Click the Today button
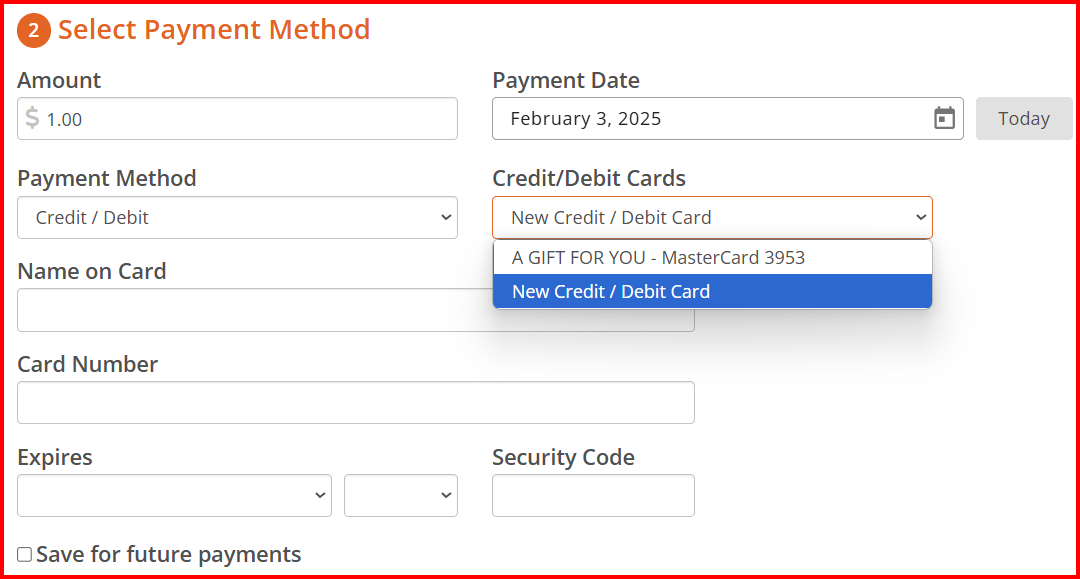Viewport: 1080px width, 579px height. [x=1024, y=118]
